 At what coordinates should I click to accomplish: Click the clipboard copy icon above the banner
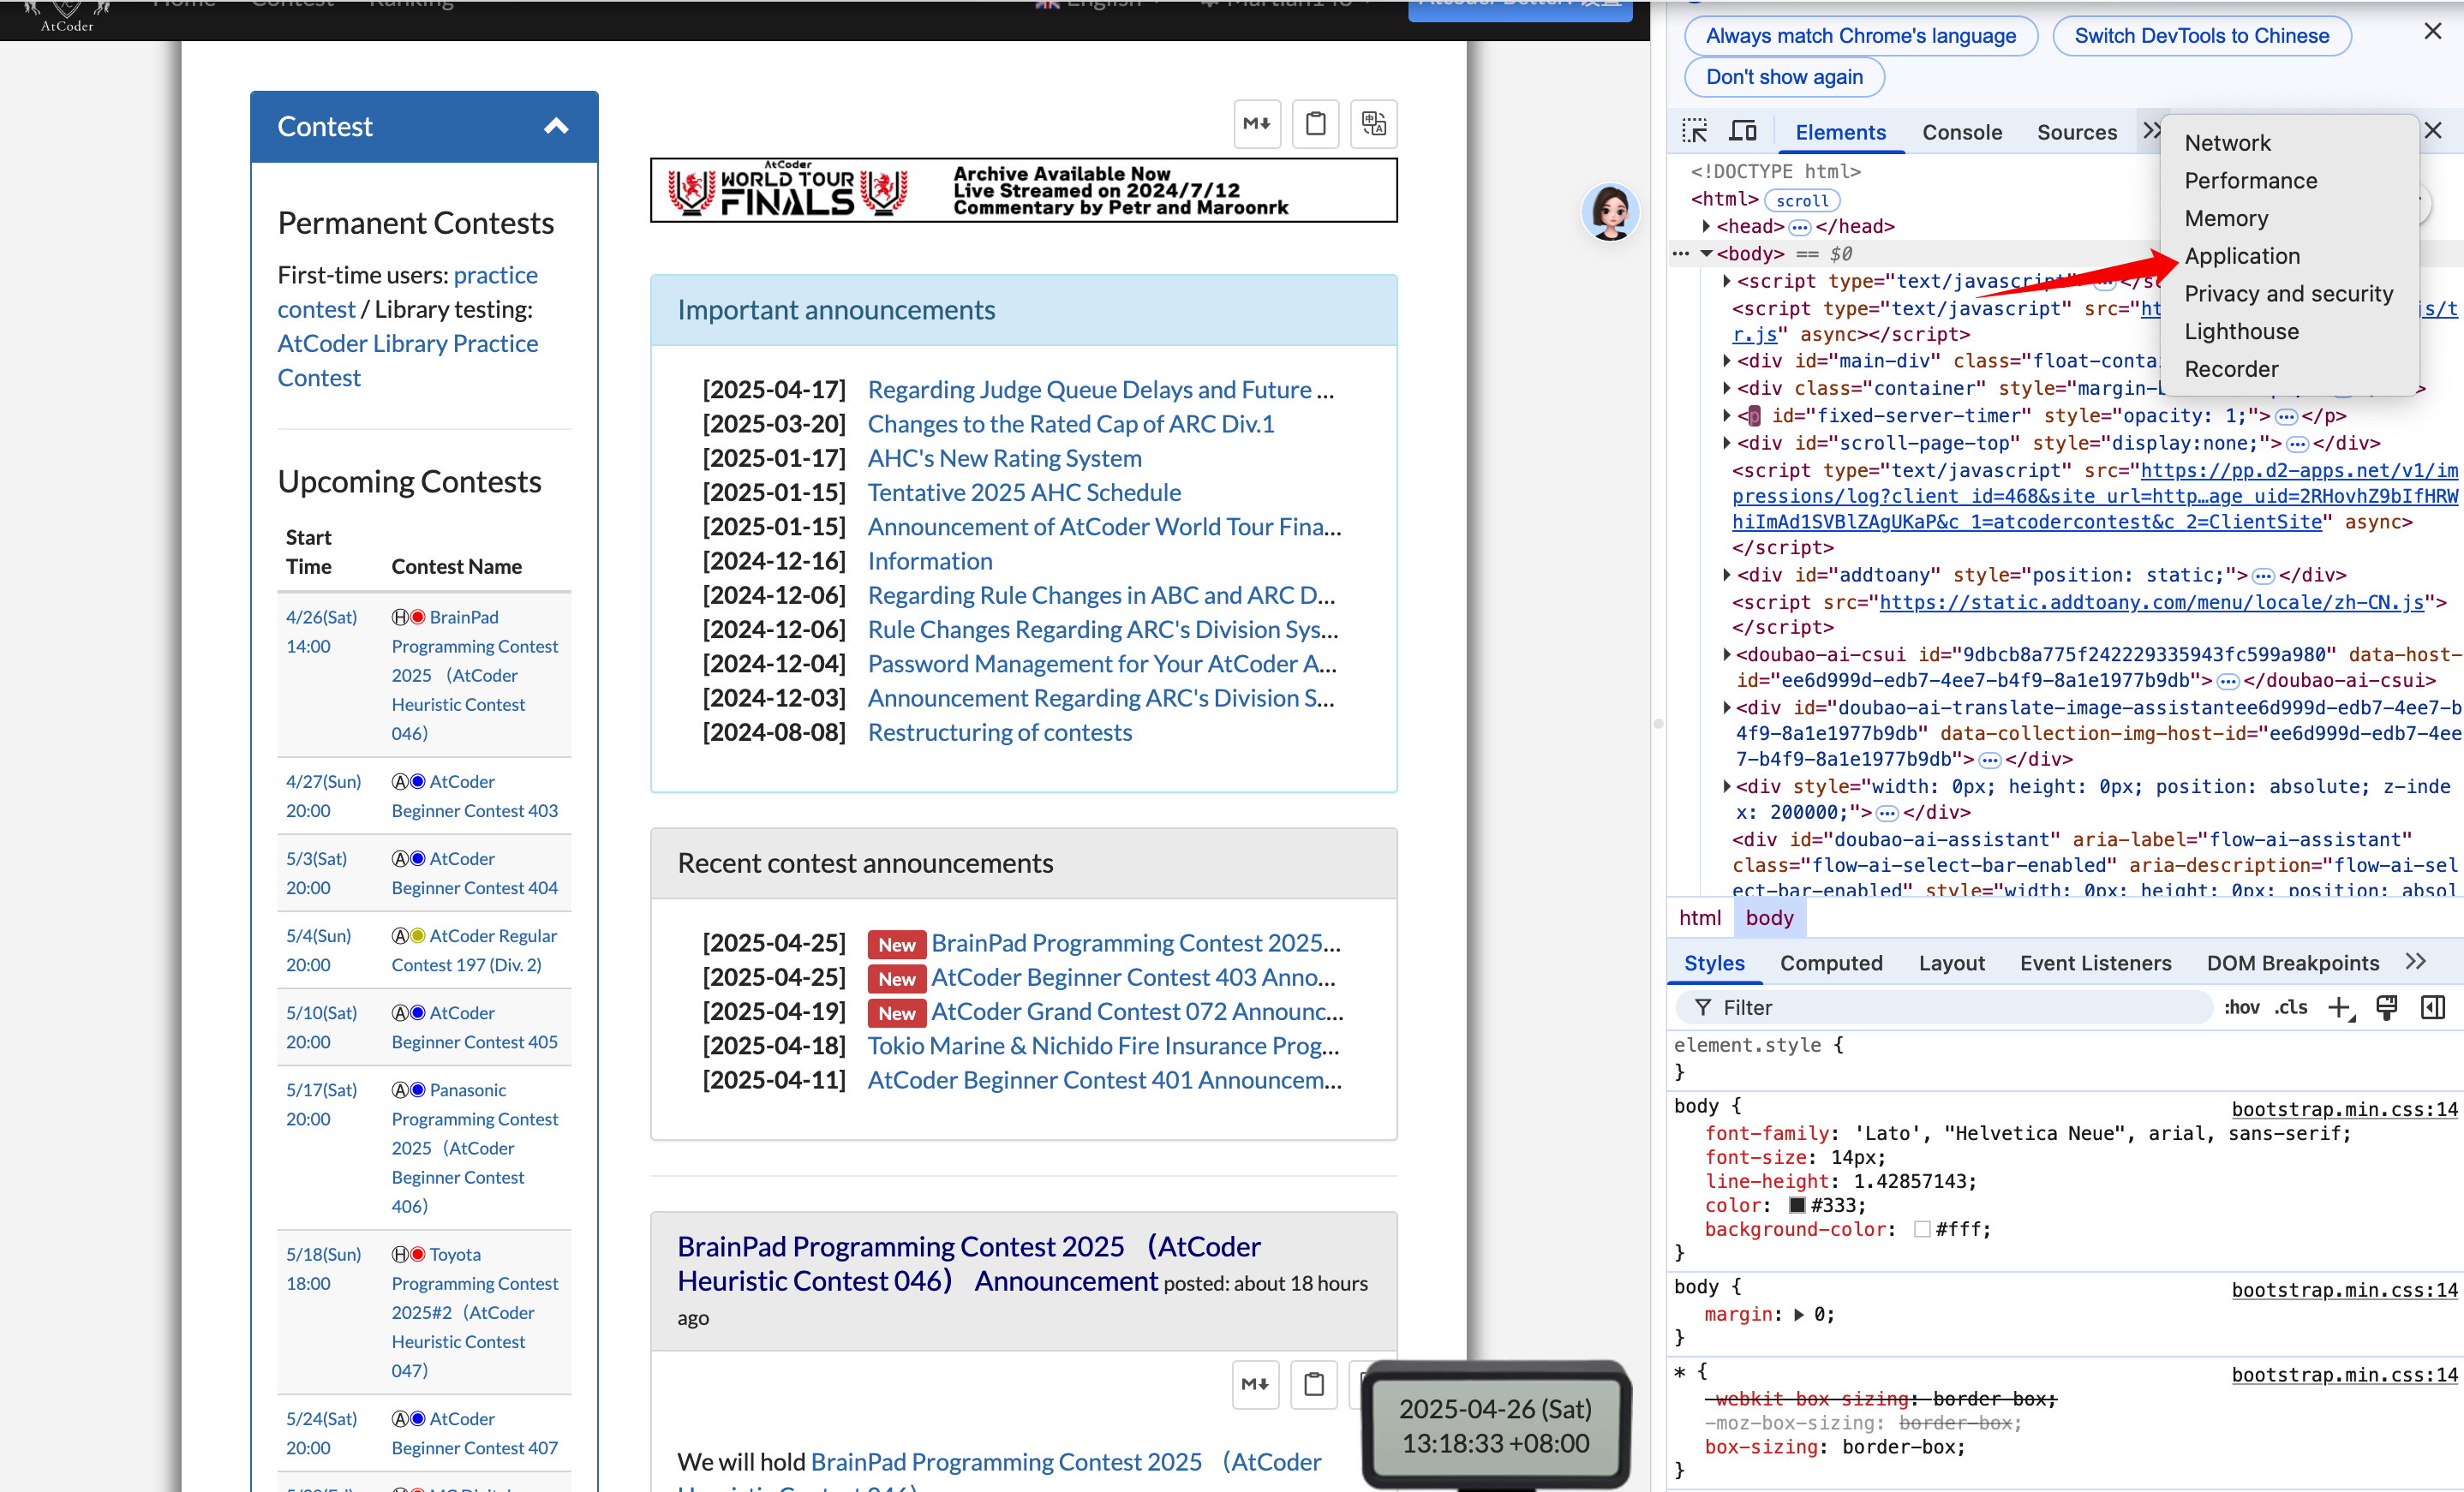tap(1315, 124)
